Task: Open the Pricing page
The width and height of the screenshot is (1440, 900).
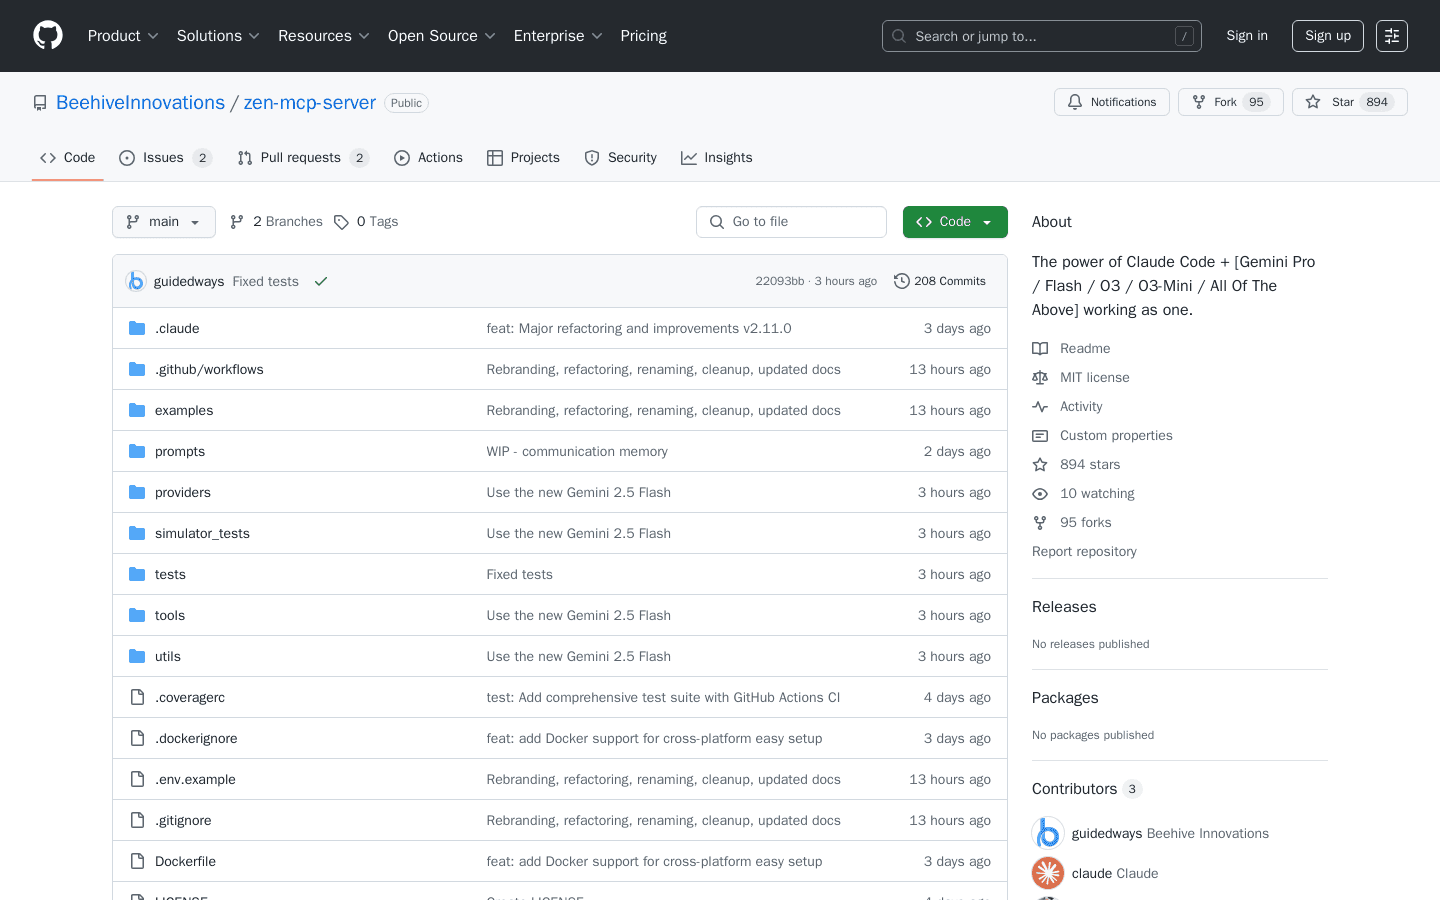Action: pos(643,36)
